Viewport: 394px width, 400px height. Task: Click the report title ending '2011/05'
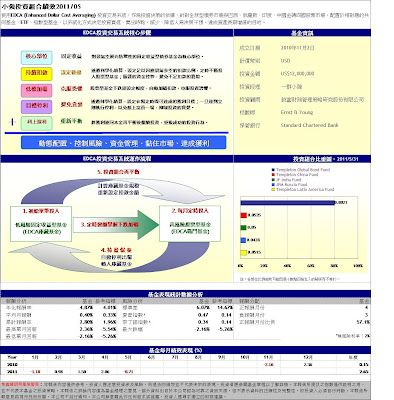pyautogui.click(x=41, y=6)
